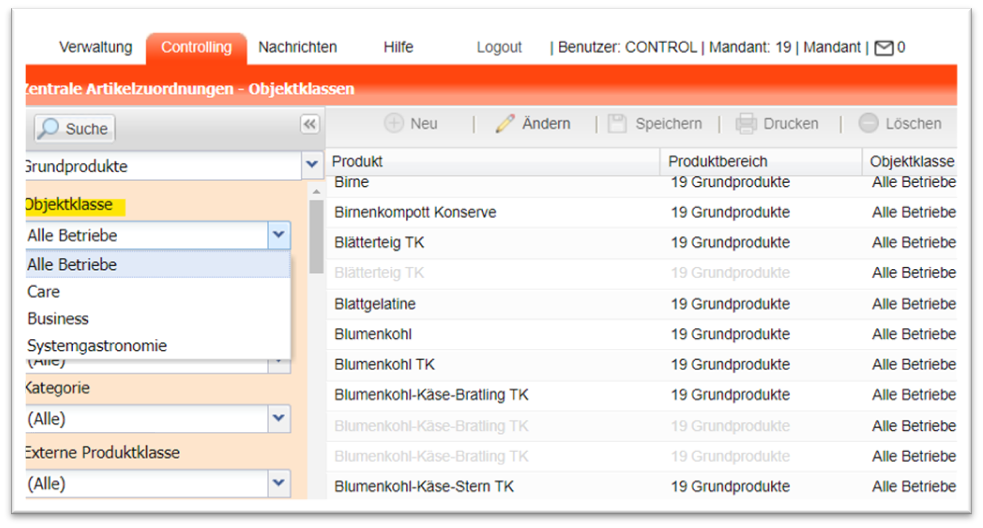The height and width of the screenshot is (528, 983).
Task: Click the Ändern pencil icon
Action: pos(505,124)
